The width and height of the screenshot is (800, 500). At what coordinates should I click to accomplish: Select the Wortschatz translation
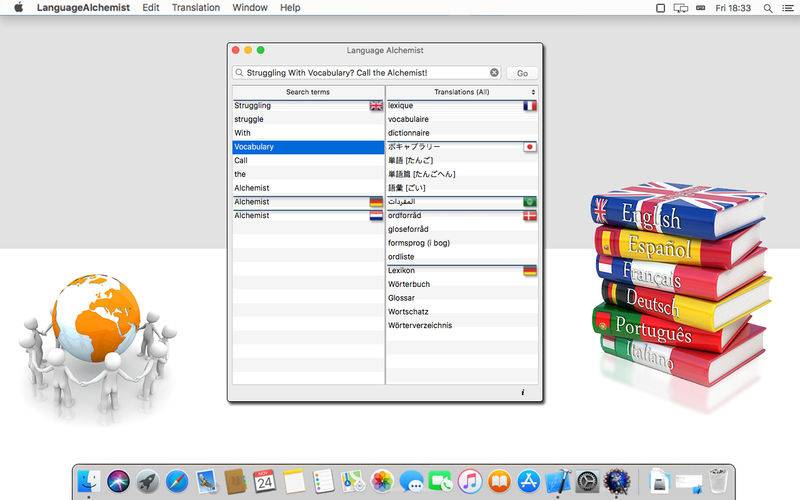(x=462, y=312)
